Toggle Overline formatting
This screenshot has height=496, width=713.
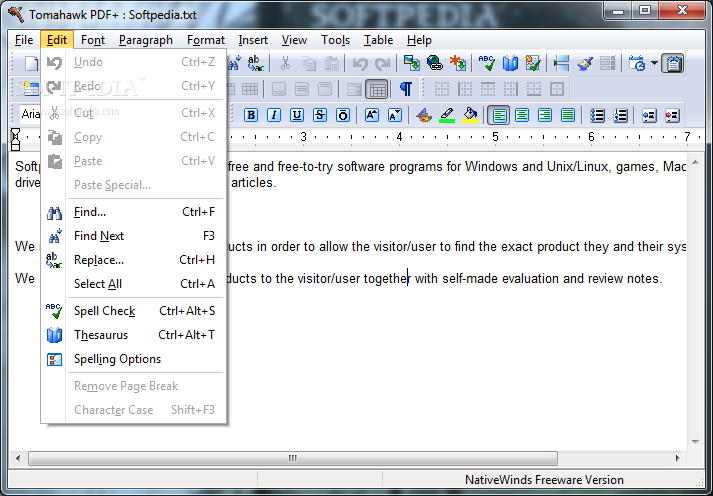pos(343,115)
